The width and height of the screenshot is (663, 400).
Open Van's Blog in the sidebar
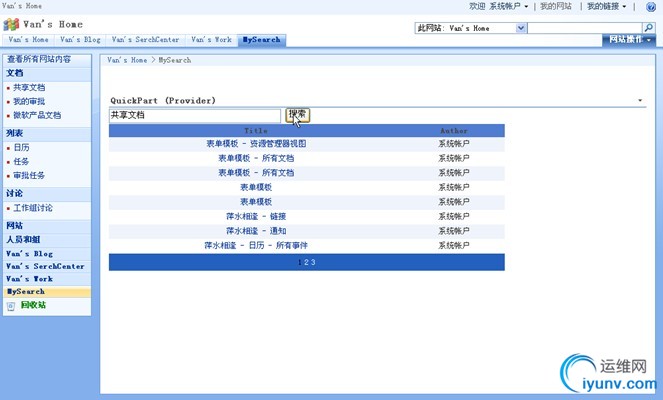point(30,254)
